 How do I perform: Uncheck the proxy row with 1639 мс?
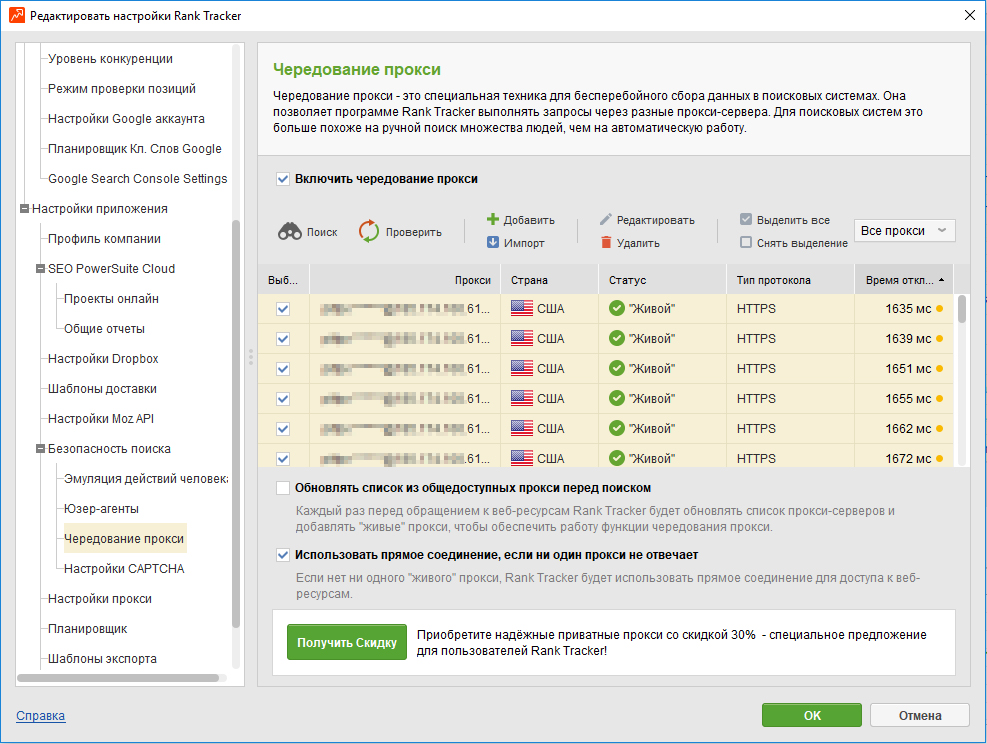283,339
